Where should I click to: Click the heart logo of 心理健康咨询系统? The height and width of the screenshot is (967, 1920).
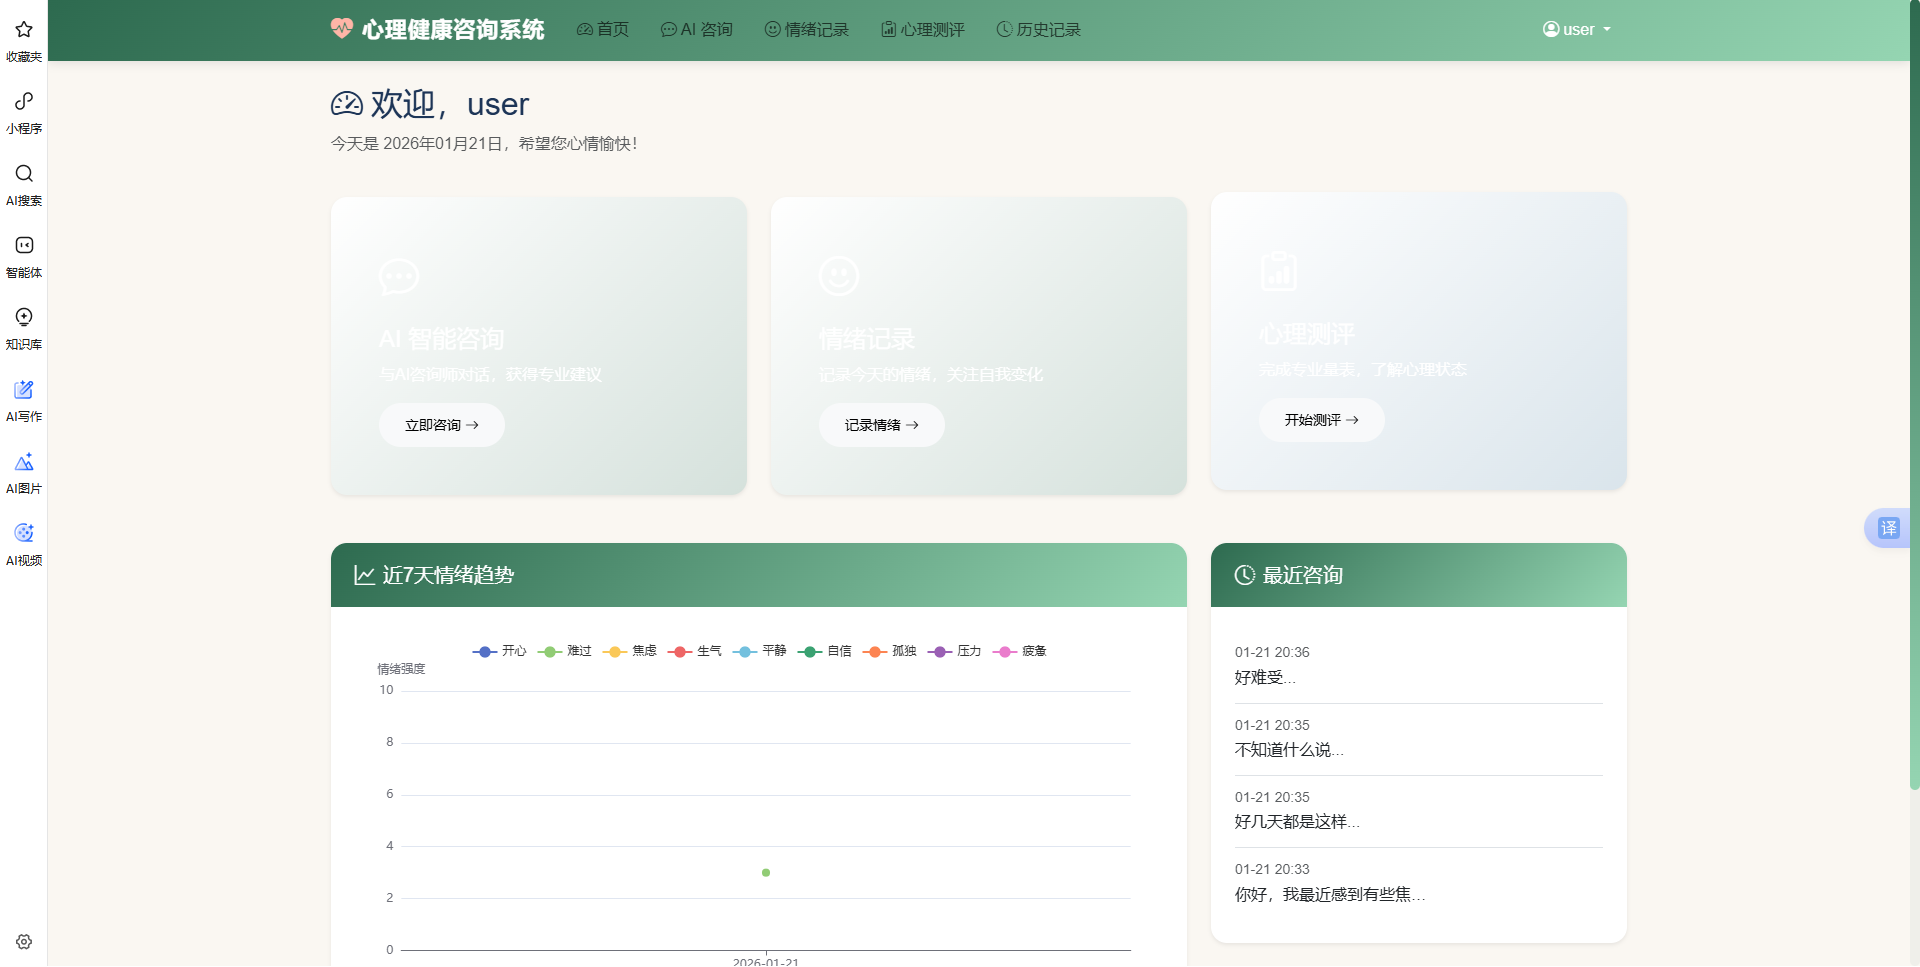340,29
